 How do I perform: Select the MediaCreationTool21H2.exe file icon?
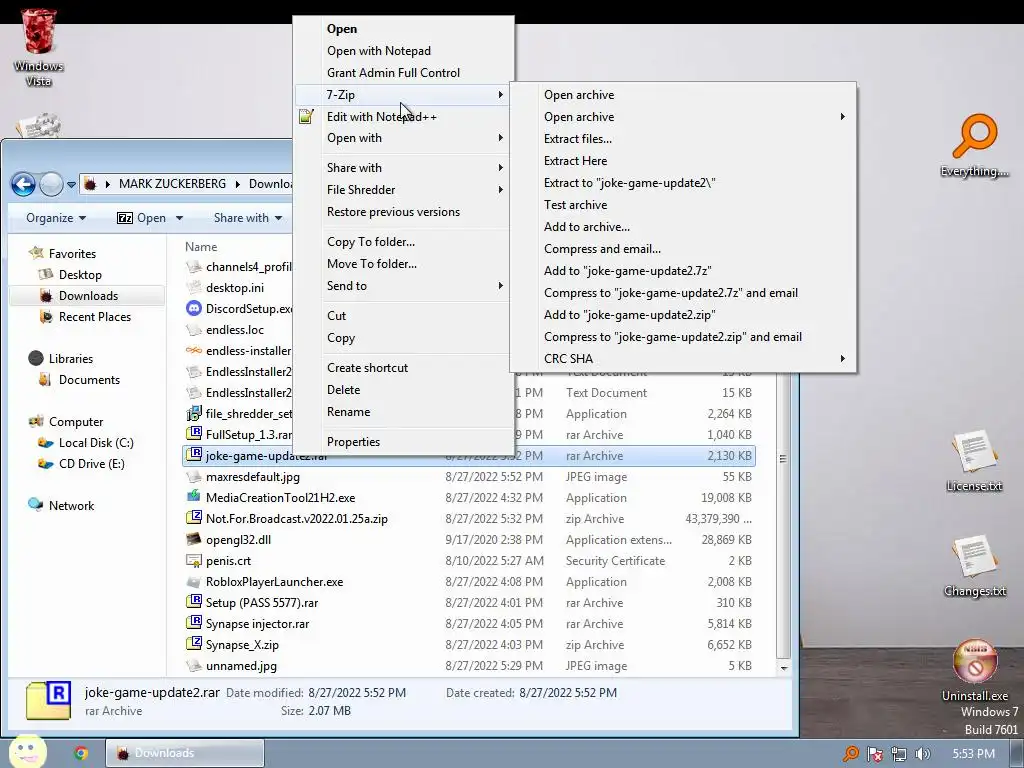pyautogui.click(x=193, y=497)
